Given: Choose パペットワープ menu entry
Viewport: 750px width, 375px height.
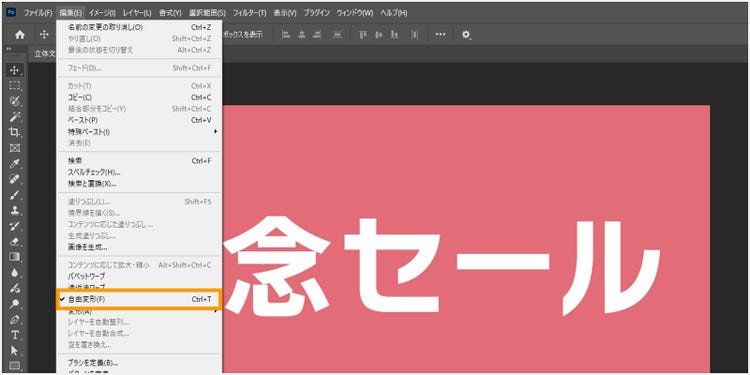Looking at the screenshot, I should point(139,276).
